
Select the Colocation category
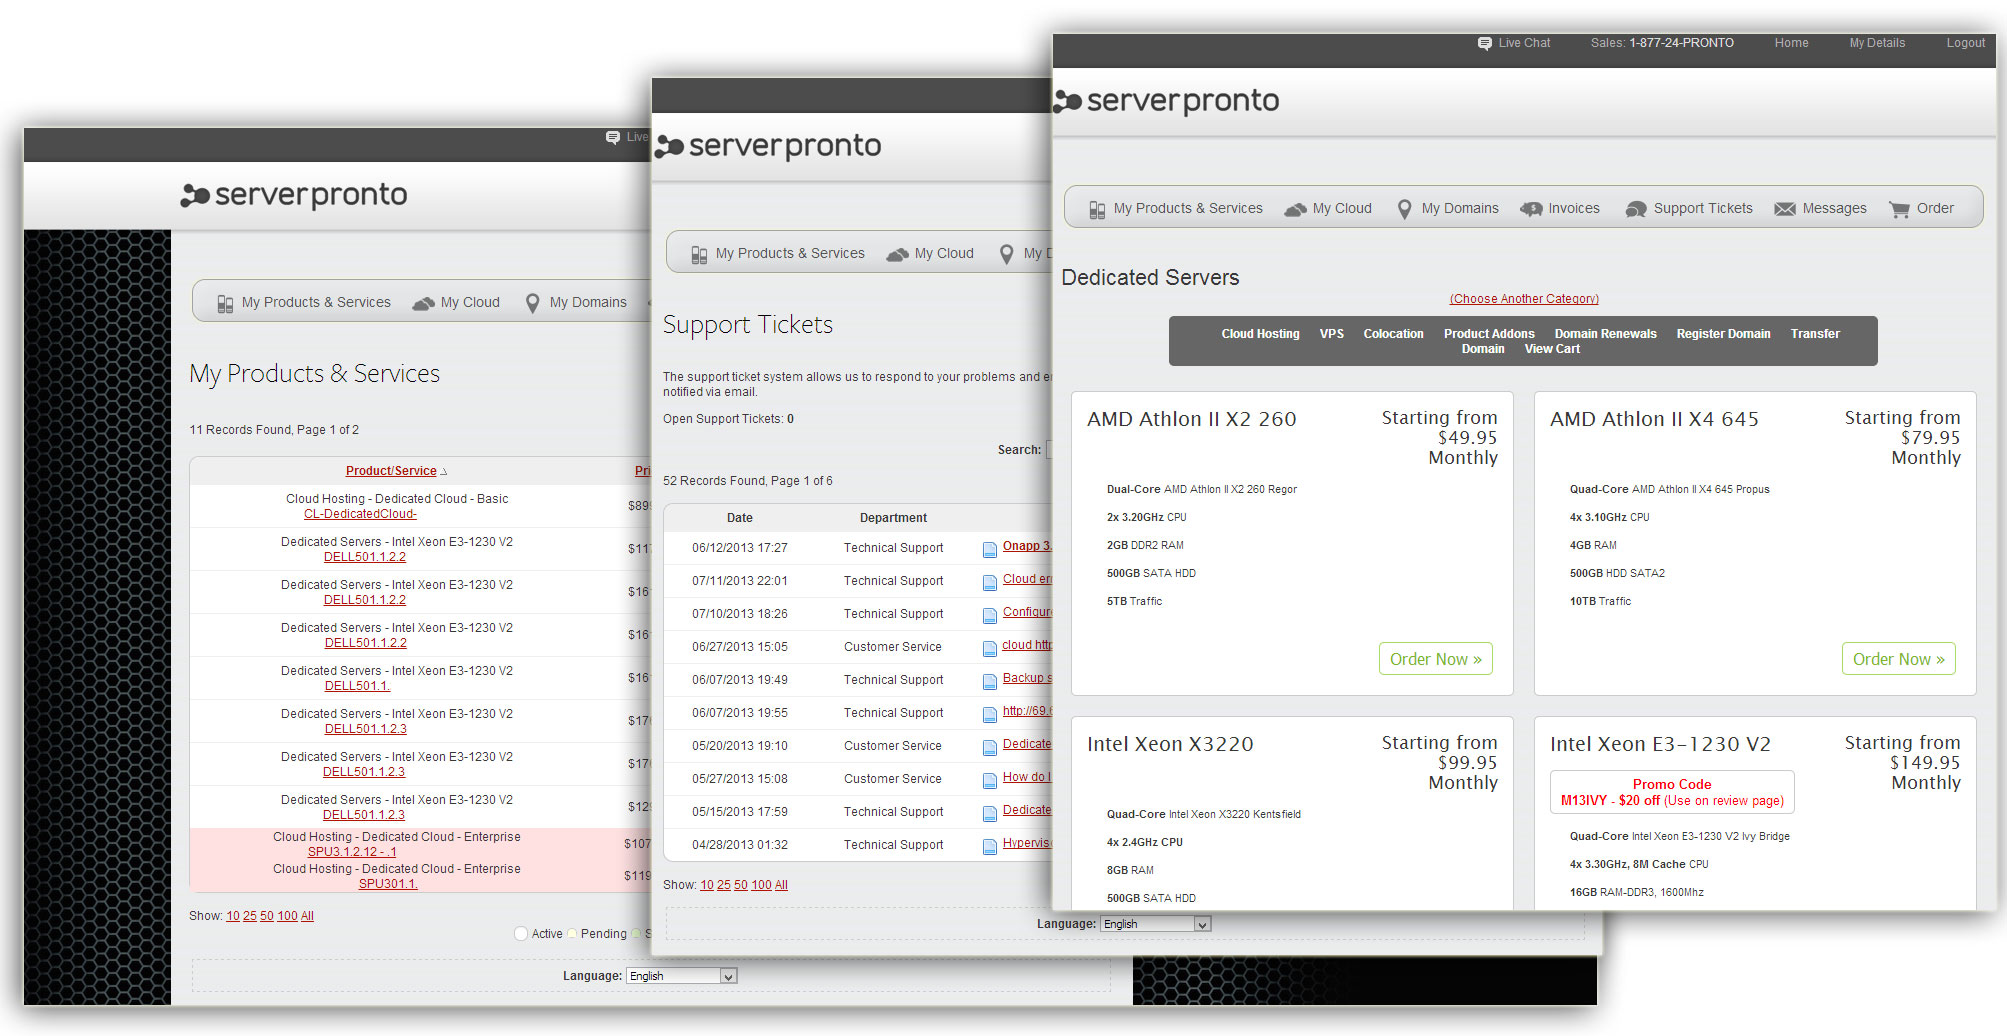coord(1393,334)
